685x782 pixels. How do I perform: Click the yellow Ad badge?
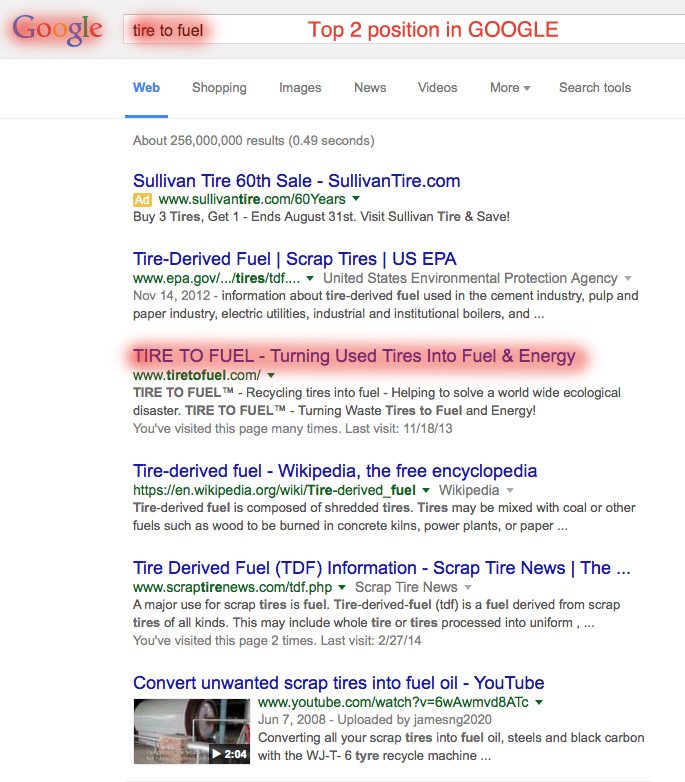142,200
